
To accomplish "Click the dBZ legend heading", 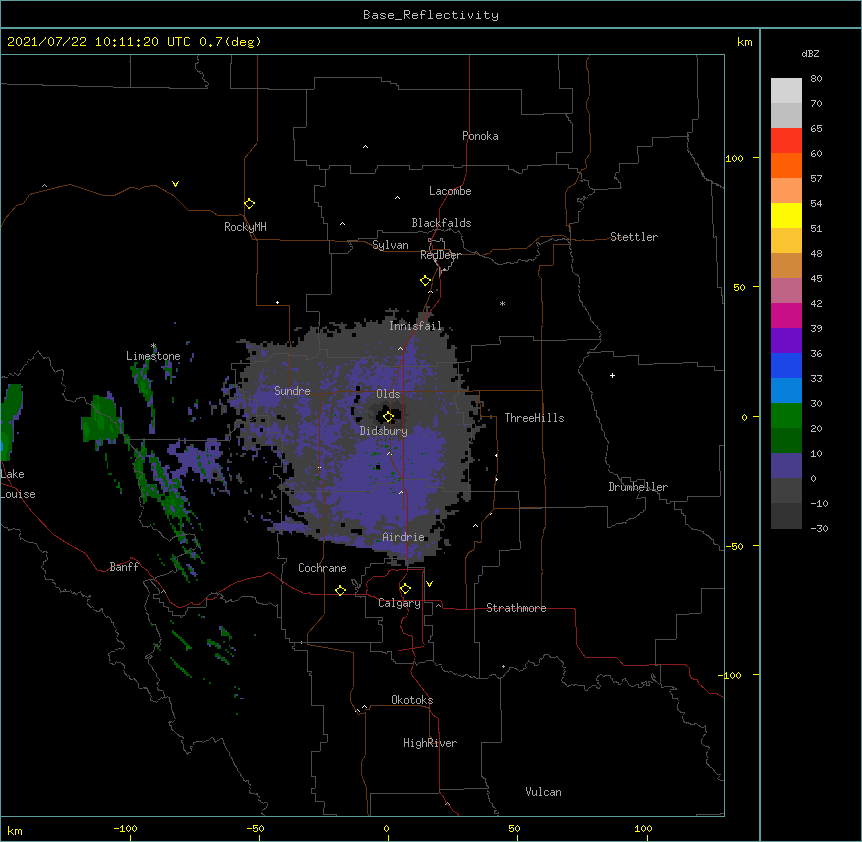I will 810,53.
